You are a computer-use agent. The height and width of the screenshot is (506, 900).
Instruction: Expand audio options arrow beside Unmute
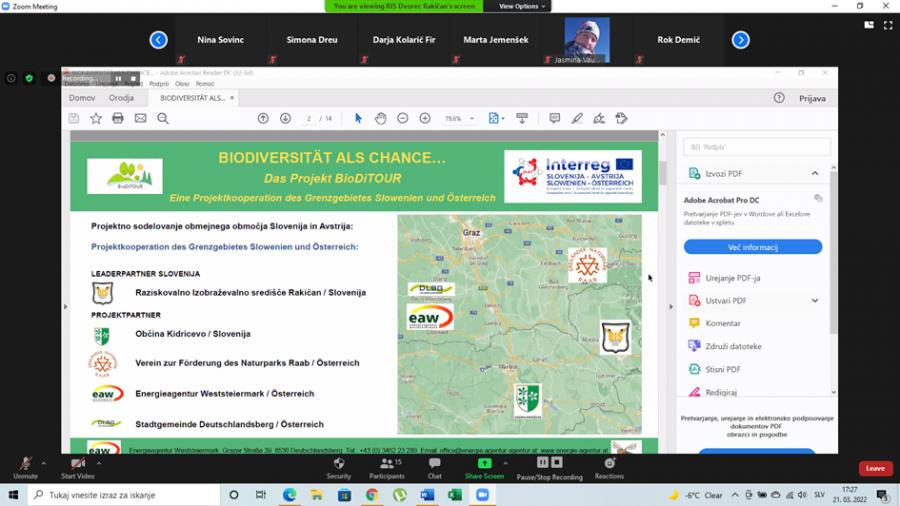[x=44, y=462]
